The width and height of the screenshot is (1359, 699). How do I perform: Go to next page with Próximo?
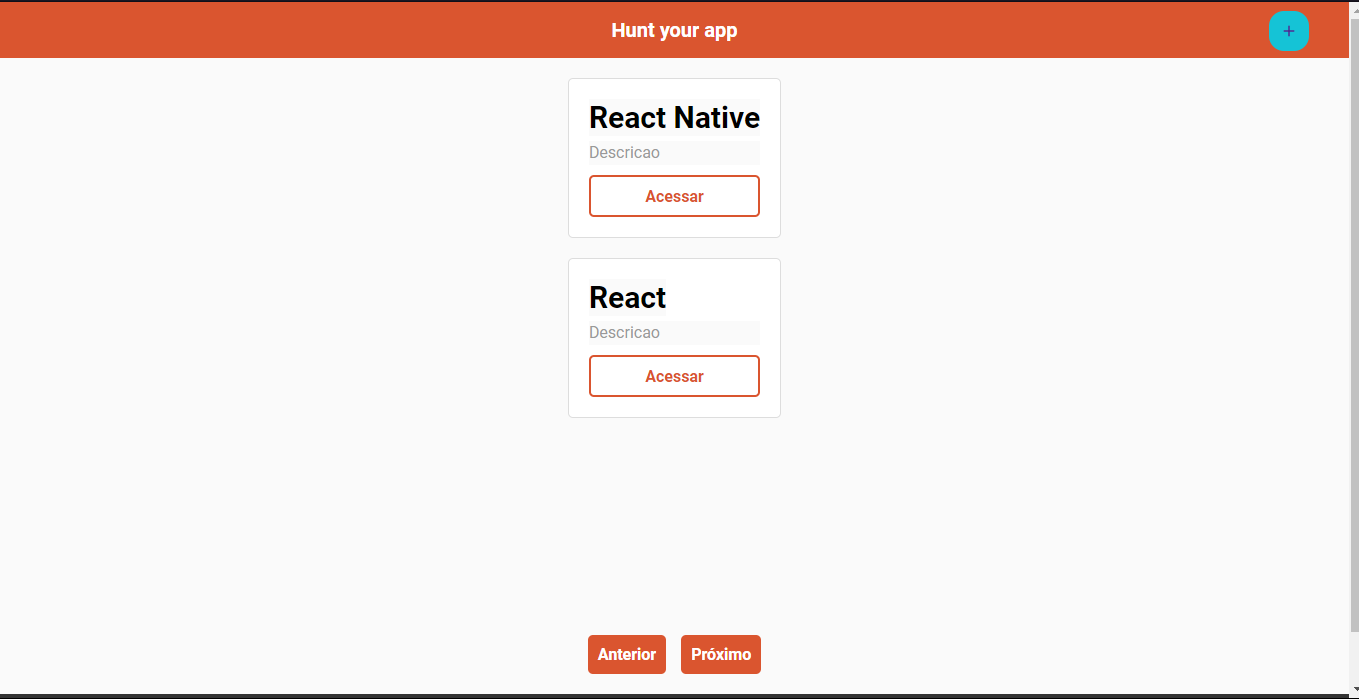pyautogui.click(x=721, y=654)
